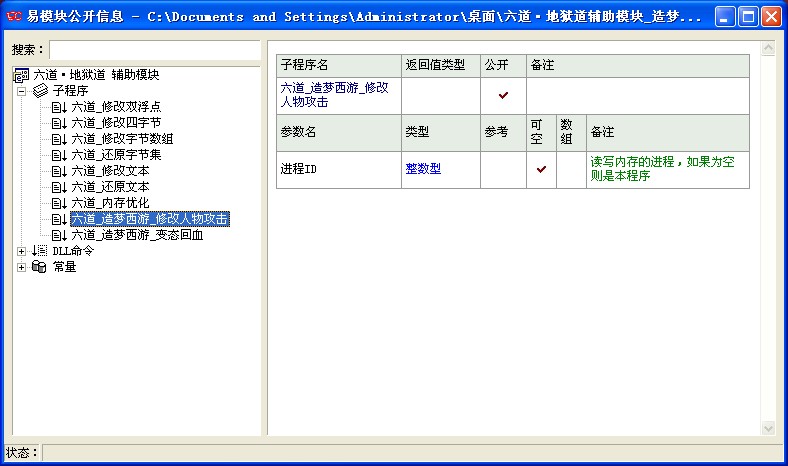Click the 常量 database icon
The image size is (788, 466).
click(39, 267)
